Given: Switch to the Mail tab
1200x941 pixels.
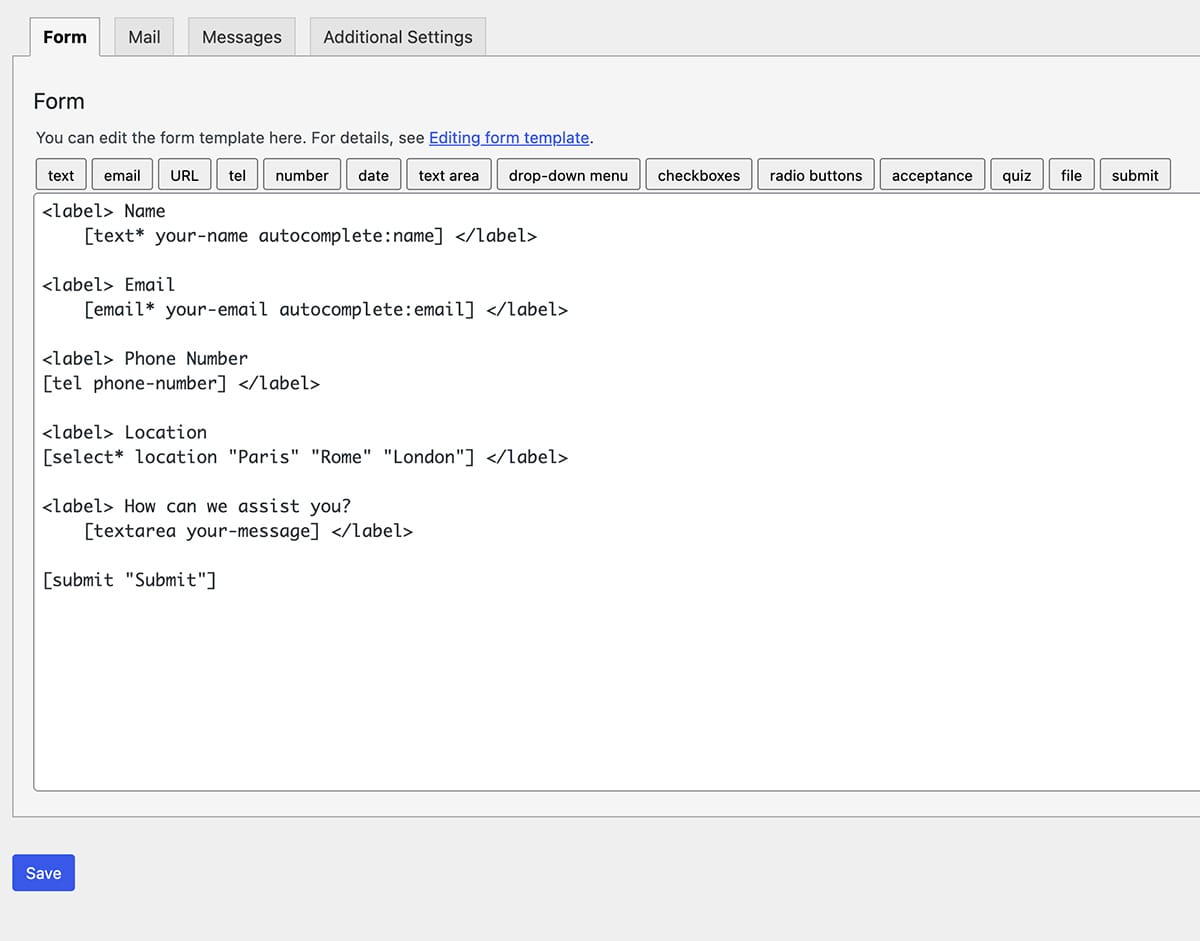Looking at the screenshot, I should [144, 37].
